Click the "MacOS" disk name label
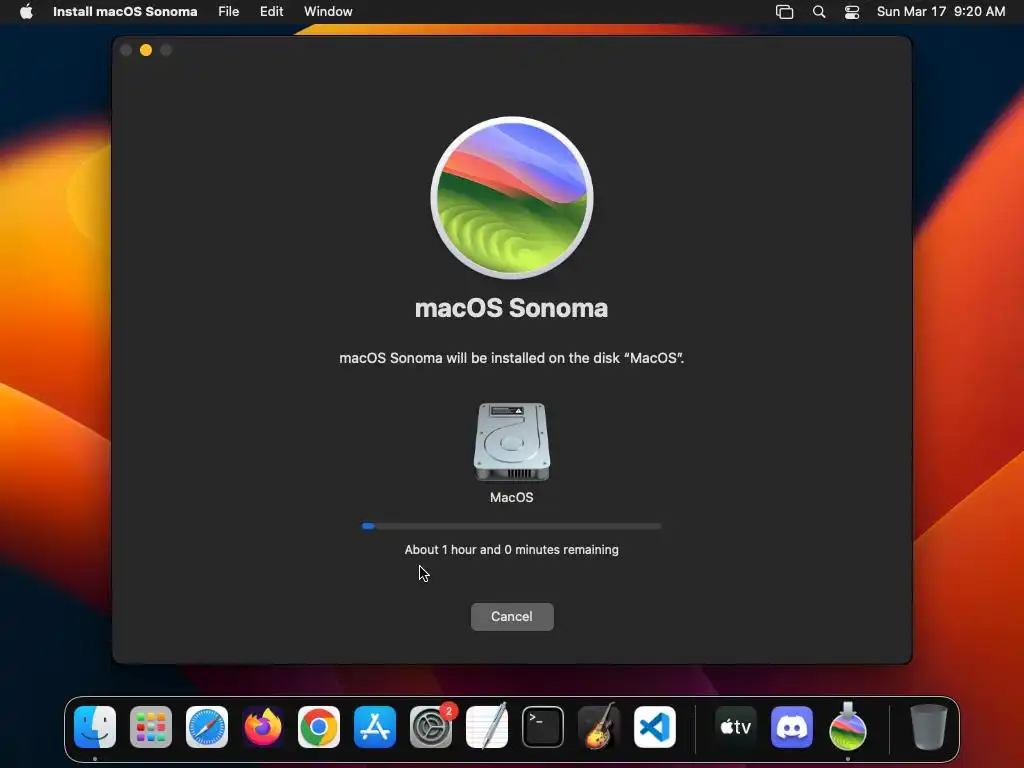The image size is (1024, 768). pos(511,498)
